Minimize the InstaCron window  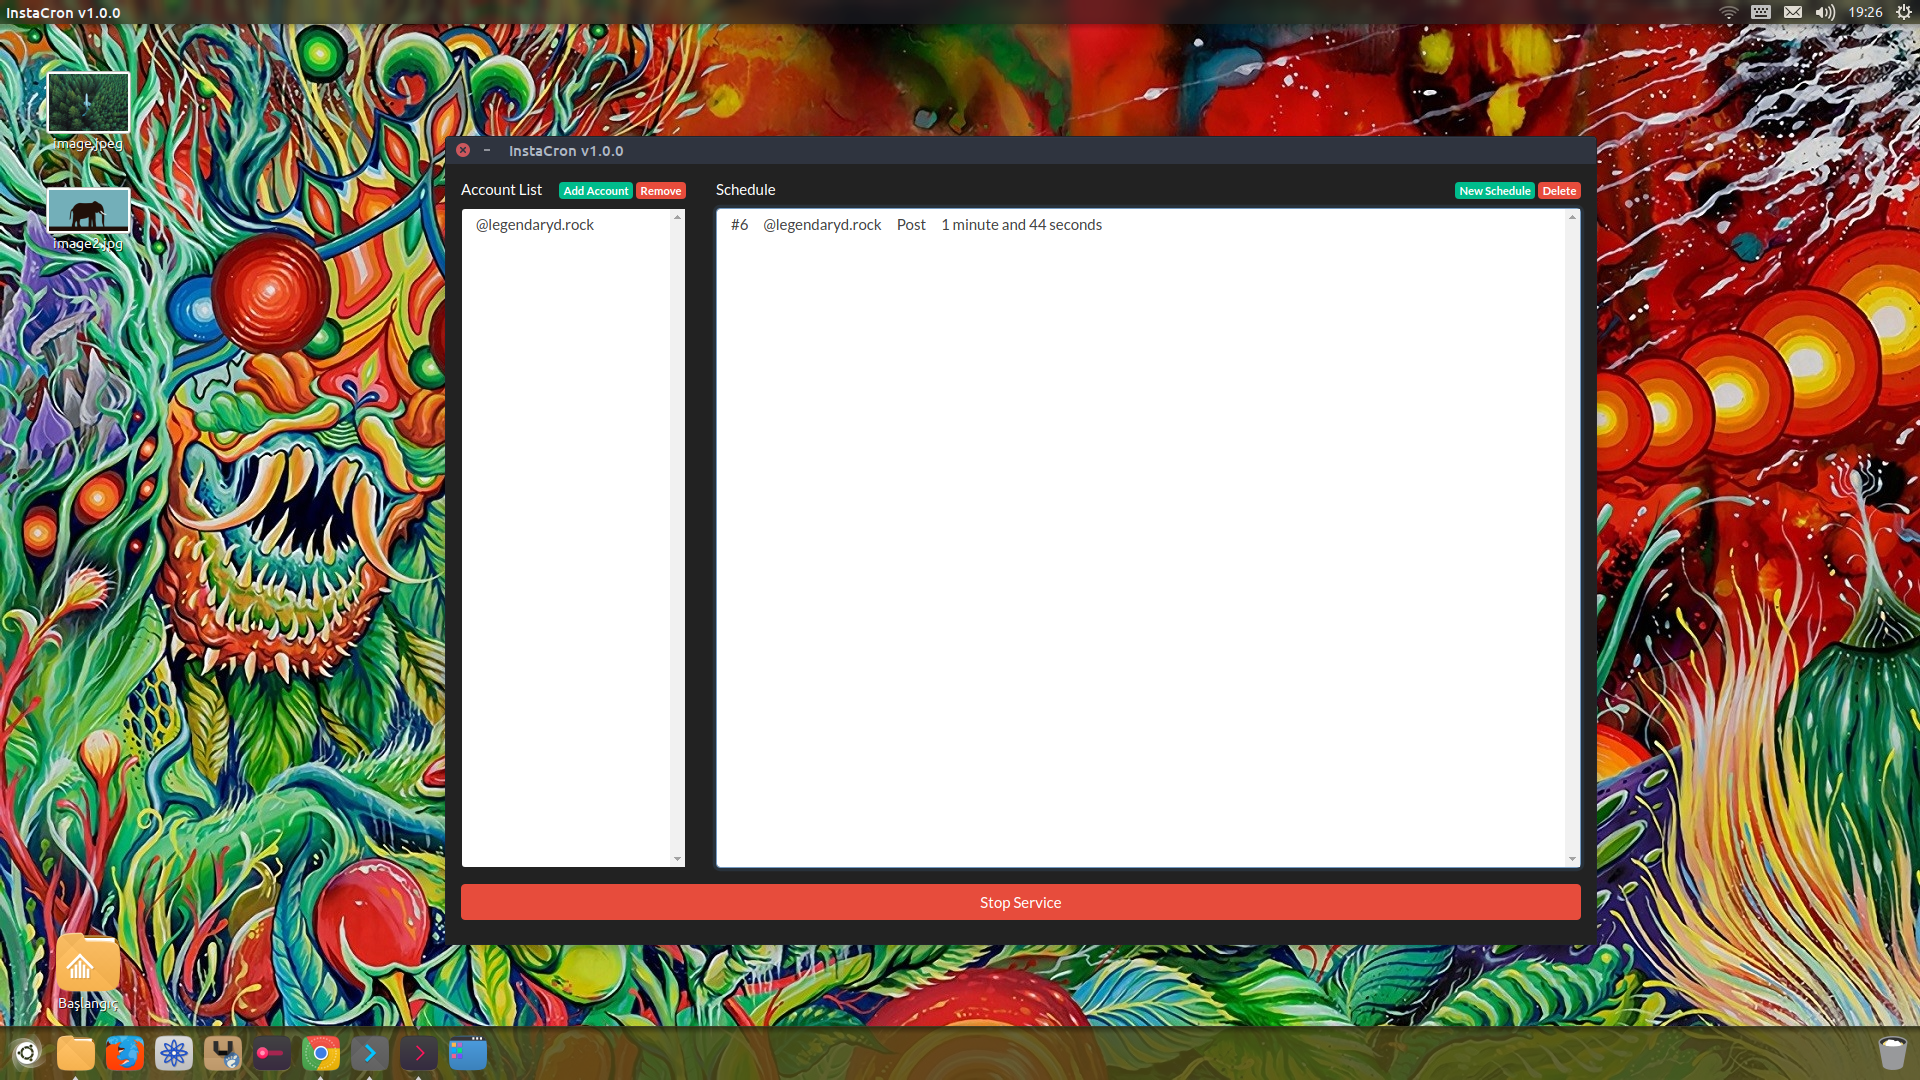point(487,150)
